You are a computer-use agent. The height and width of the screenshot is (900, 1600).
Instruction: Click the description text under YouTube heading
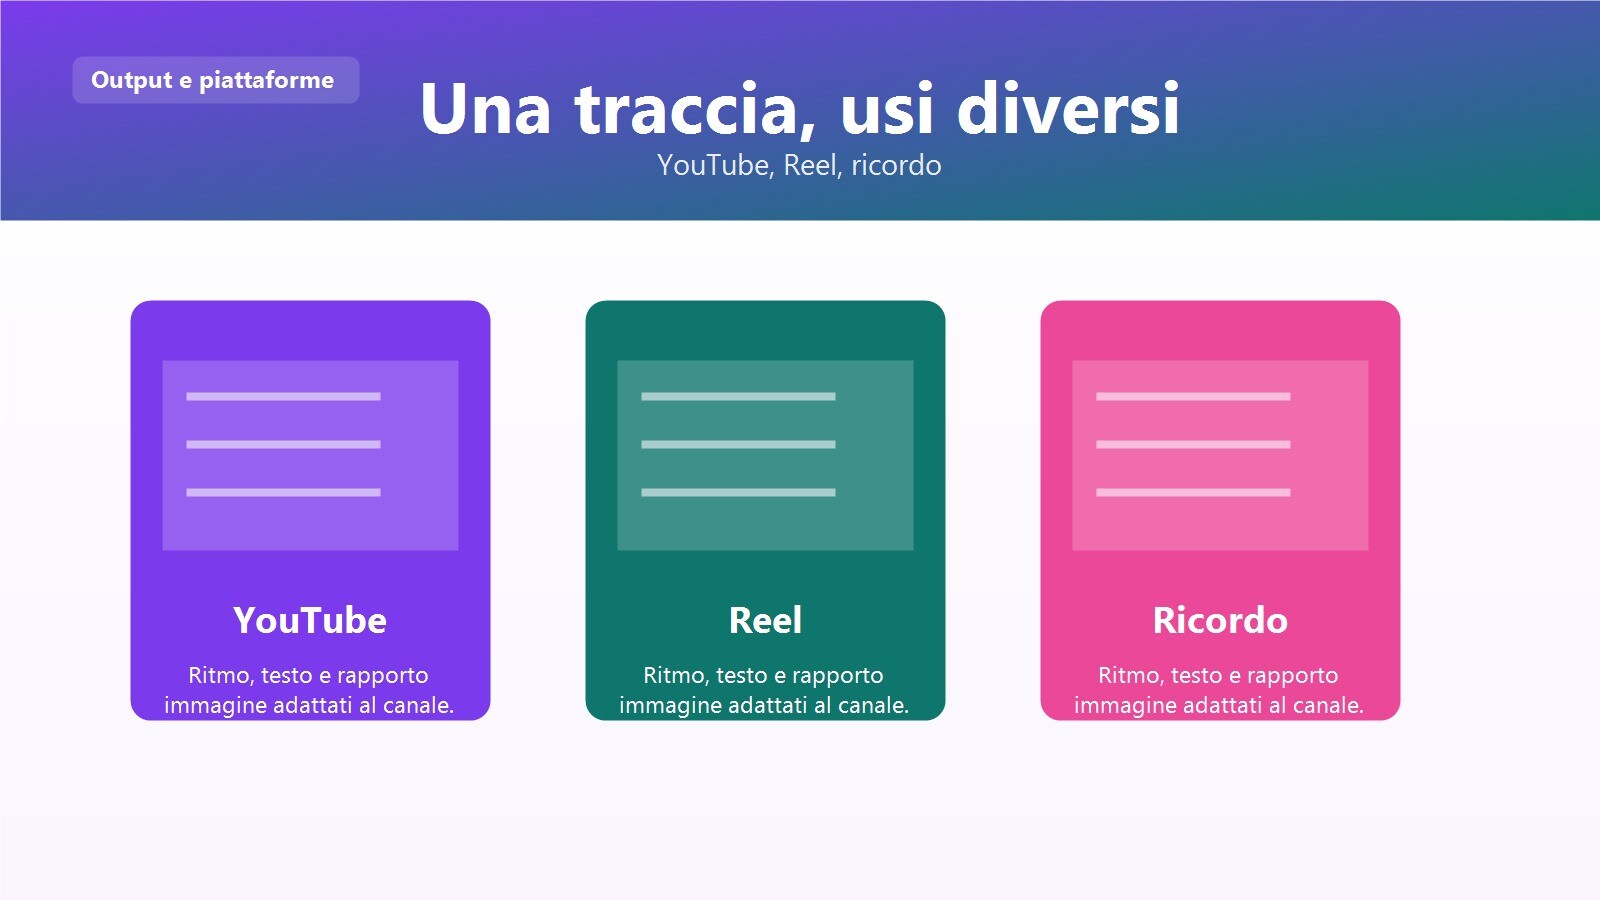pyautogui.click(x=309, y=690)
